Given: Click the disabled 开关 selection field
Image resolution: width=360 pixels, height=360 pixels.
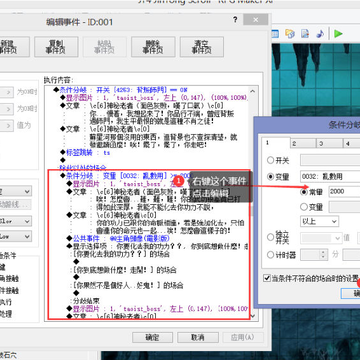Looking at the screenshot, I should 330,160.
